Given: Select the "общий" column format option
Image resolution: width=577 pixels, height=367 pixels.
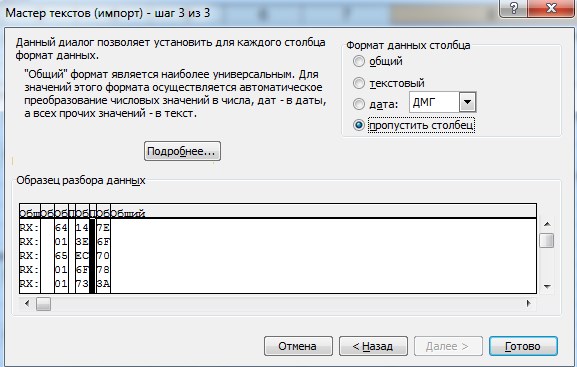Looking at the screenshot, I should pos(359,61).
